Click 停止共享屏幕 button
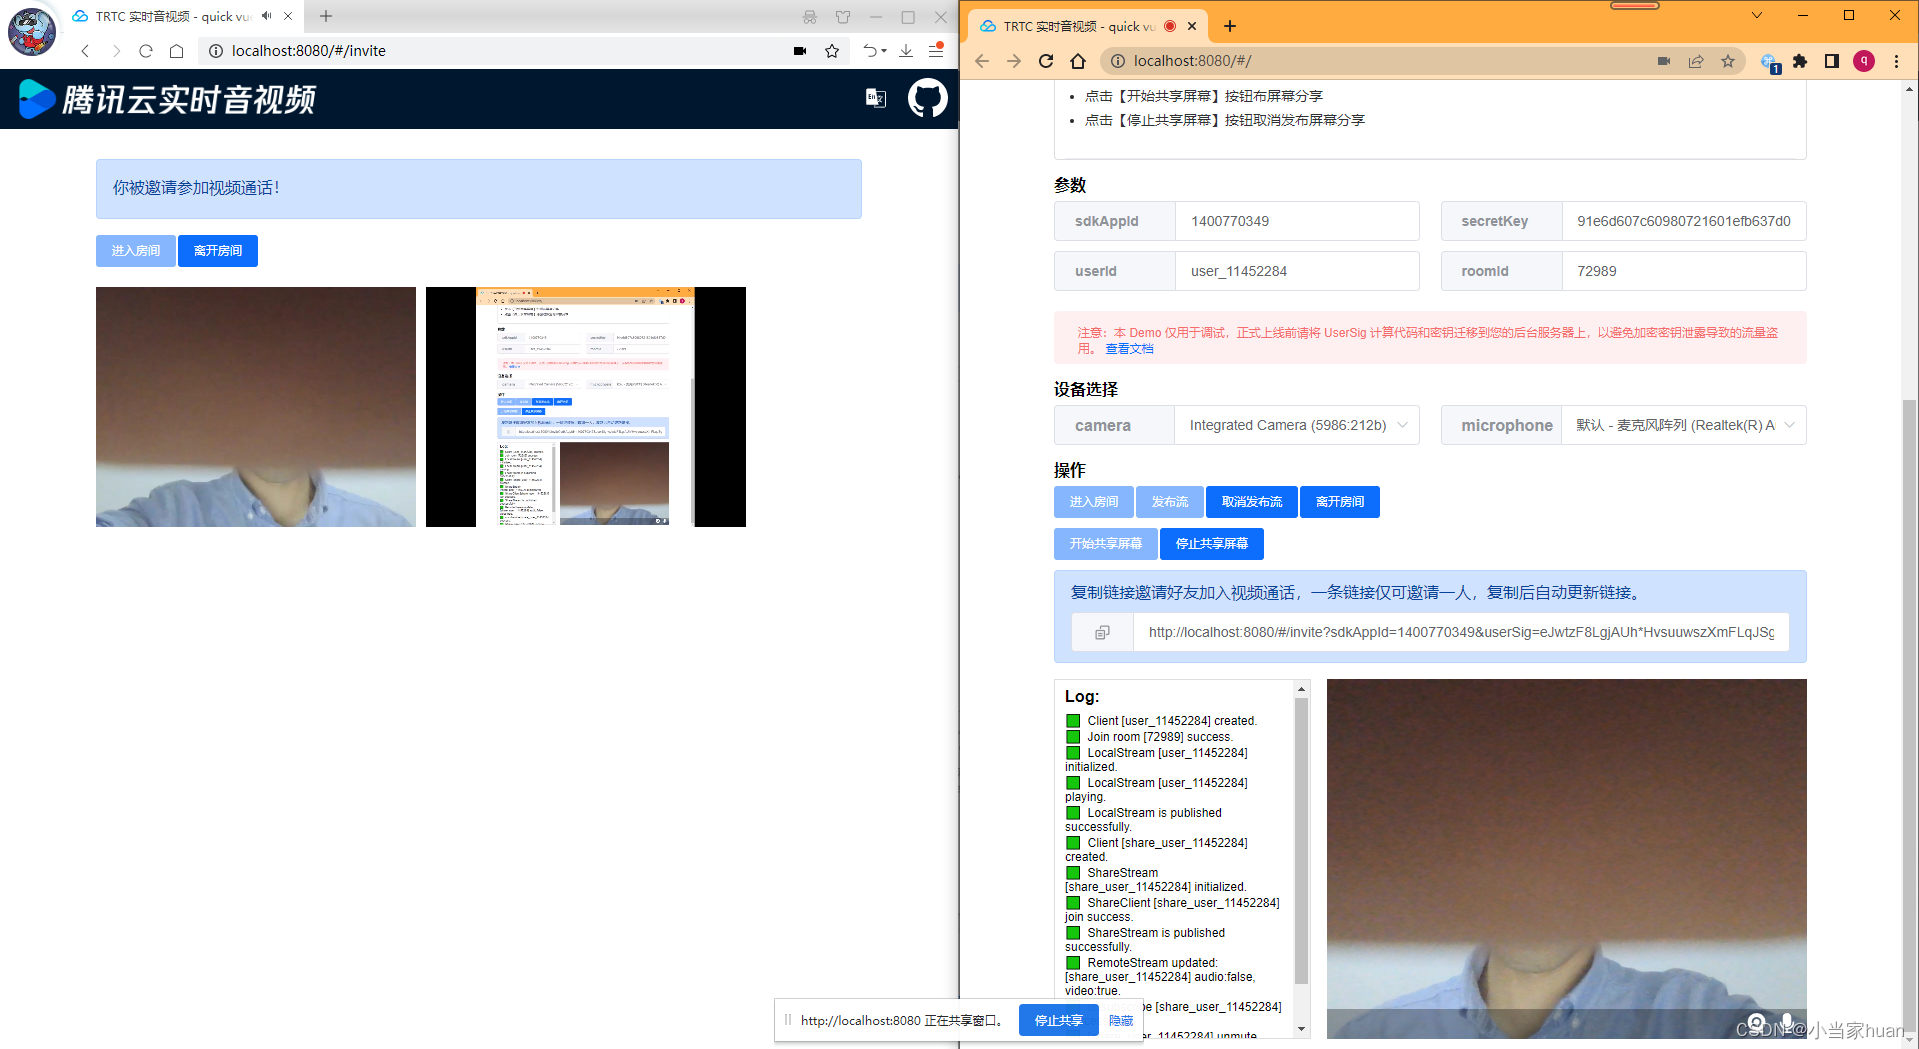The width and height of the screenshot is (1919, 1049). click(1212, 544)
